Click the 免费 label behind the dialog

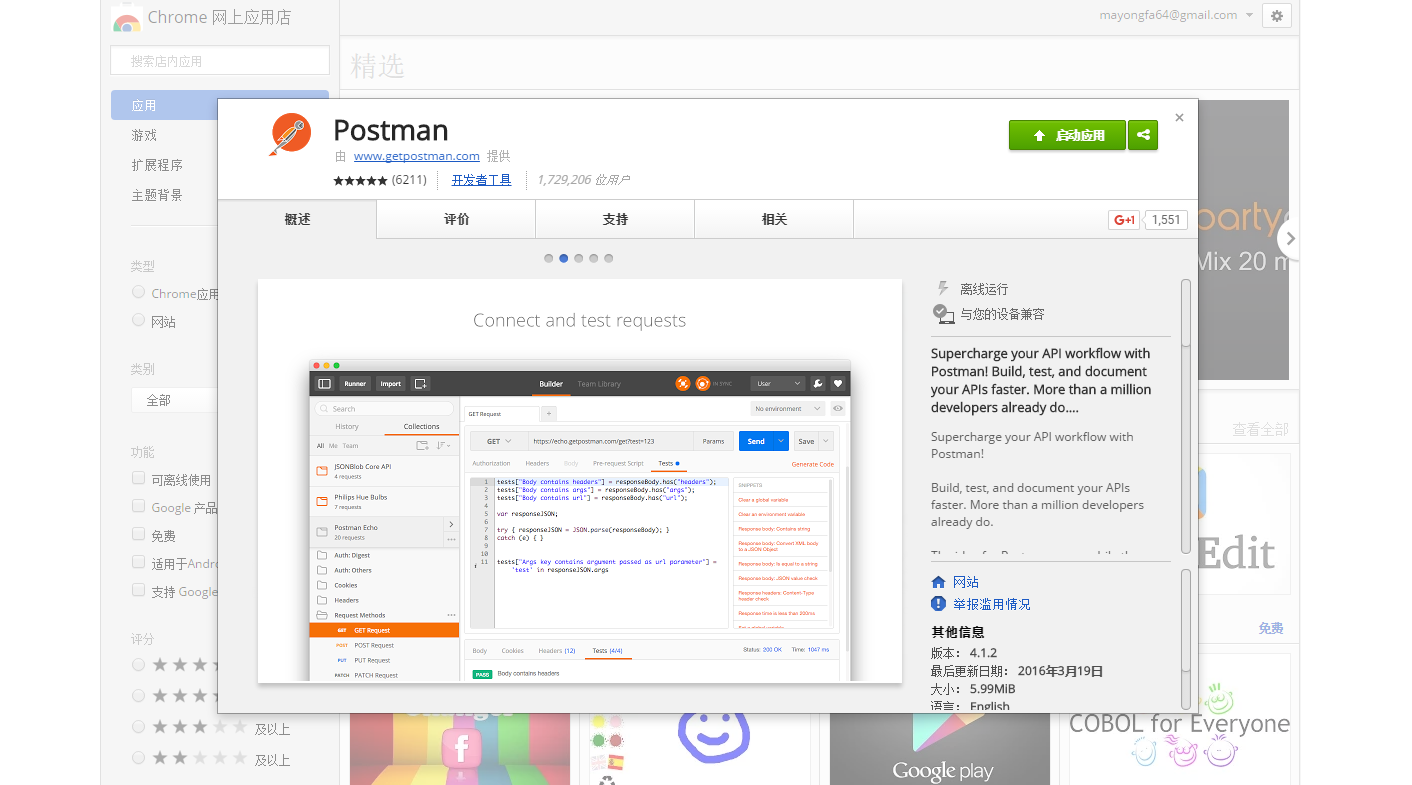click(x=1271, y=628)
